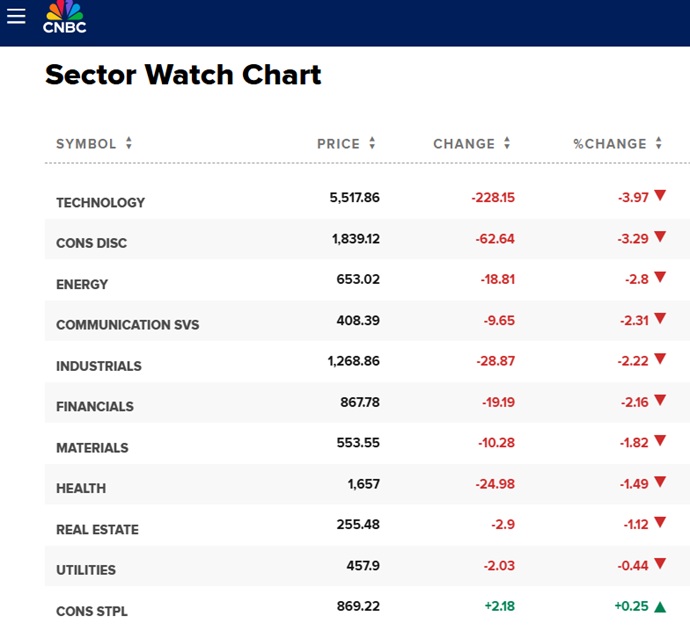690x638 pixels.
Task: Open the TECHNOLOGY sector link
Action: [x=100, y=203]
